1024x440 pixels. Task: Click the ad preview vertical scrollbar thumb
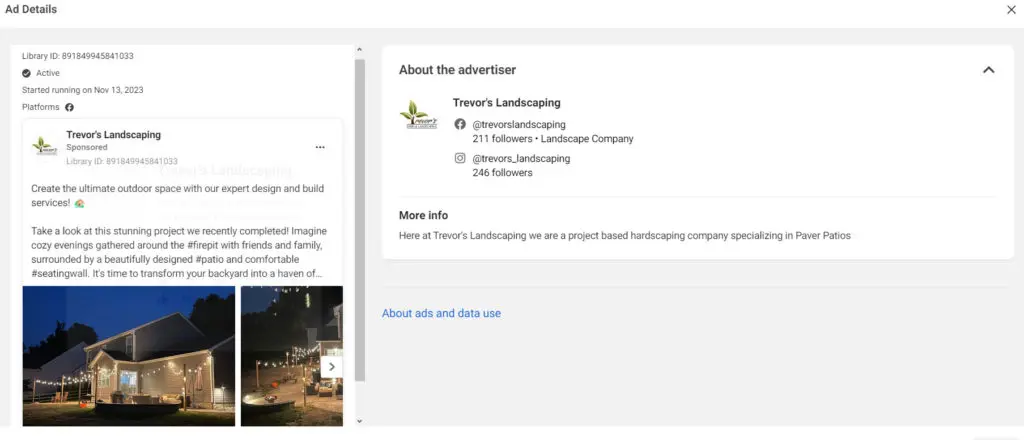point(360,221)
